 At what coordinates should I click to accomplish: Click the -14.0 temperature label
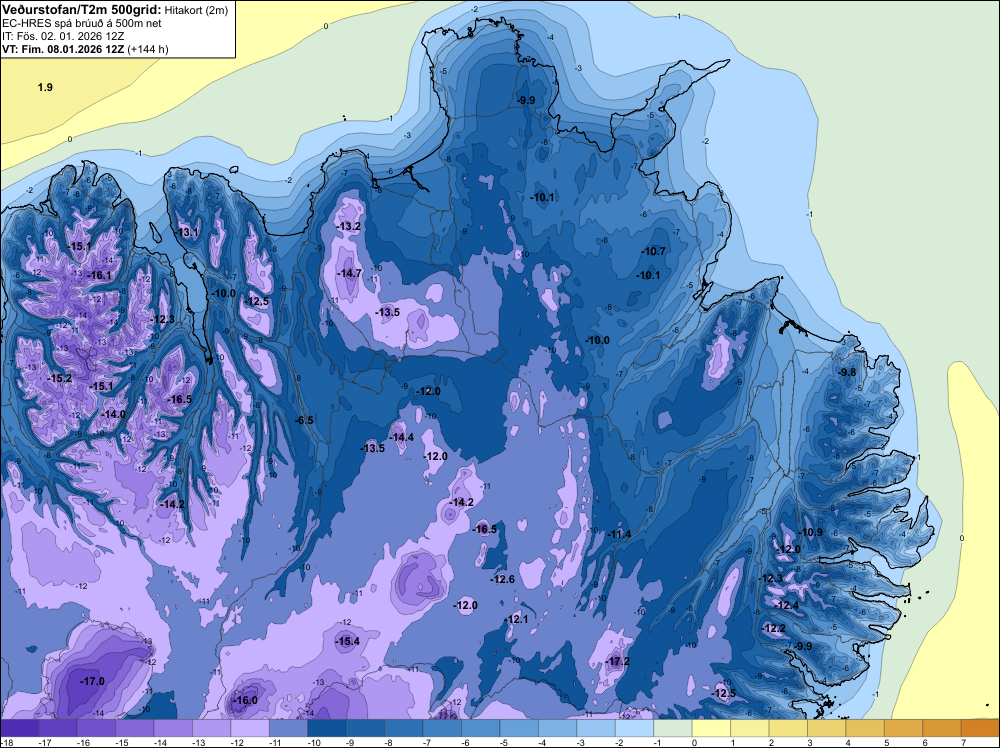[x=114, y=414]
